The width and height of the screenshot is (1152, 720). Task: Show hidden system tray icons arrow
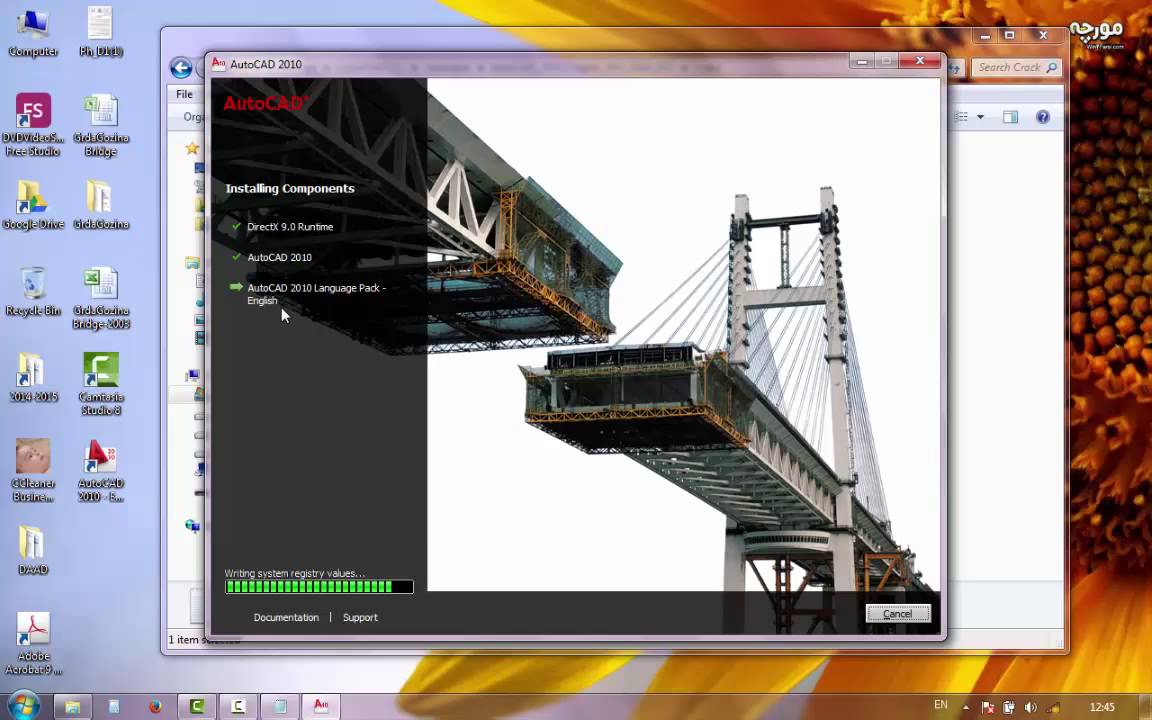click(965, 707)
